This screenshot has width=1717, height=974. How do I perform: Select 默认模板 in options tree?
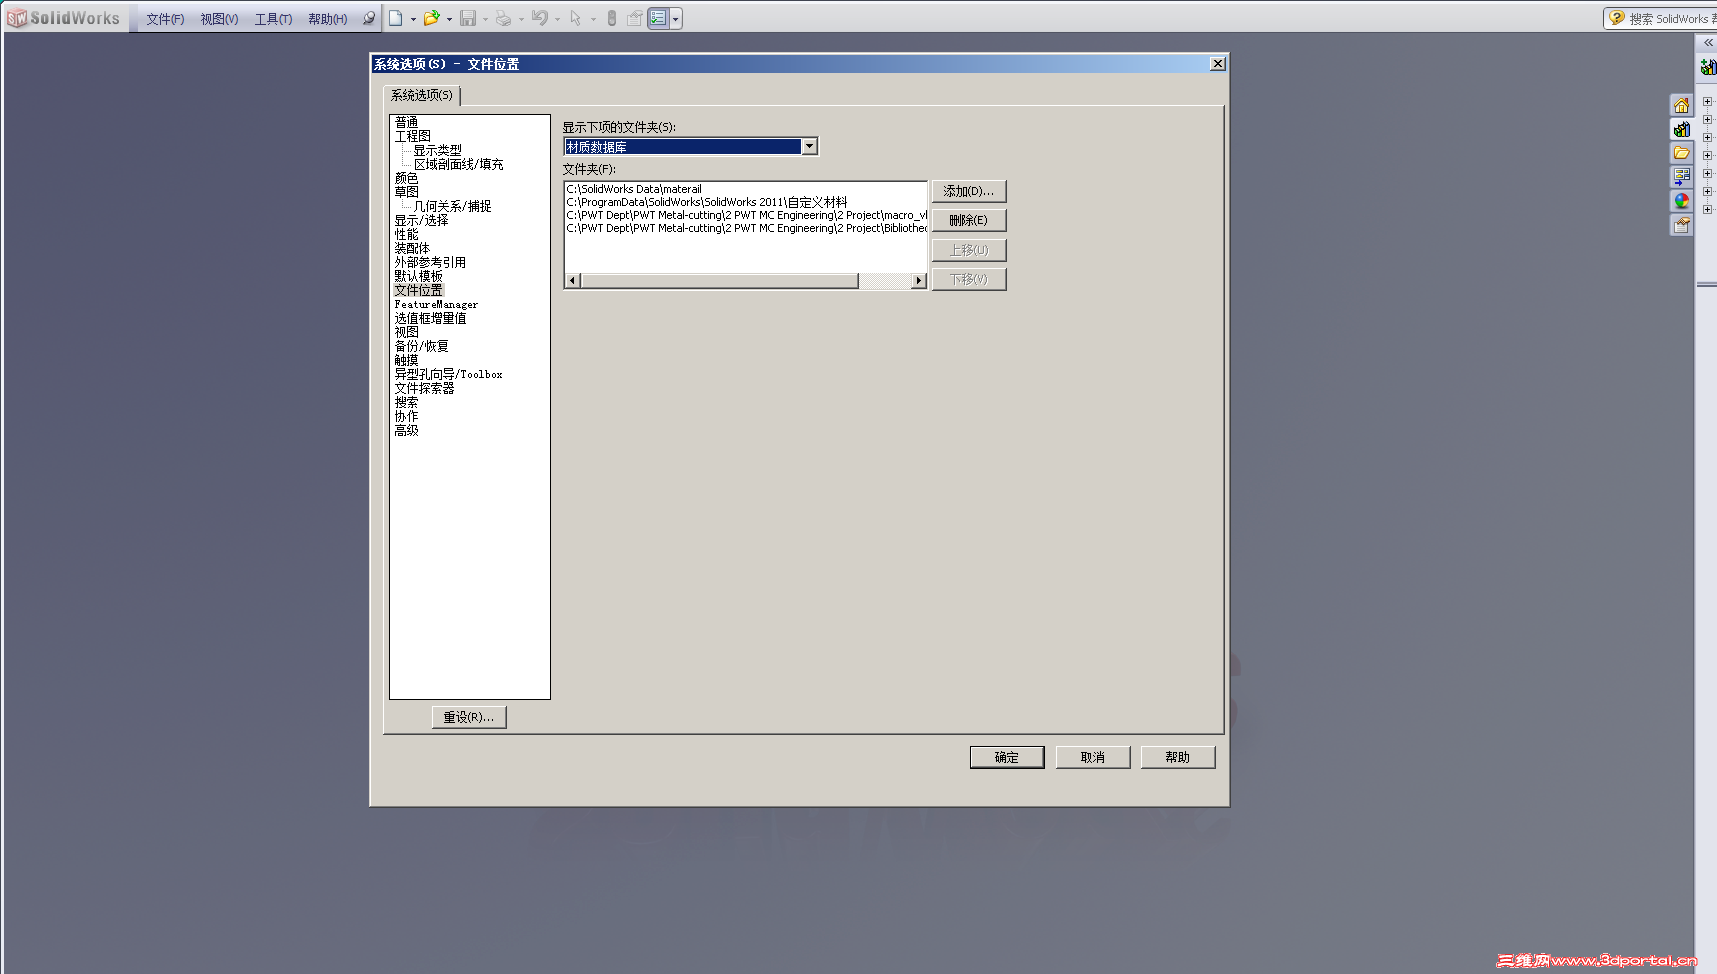[x=418, y=276]
